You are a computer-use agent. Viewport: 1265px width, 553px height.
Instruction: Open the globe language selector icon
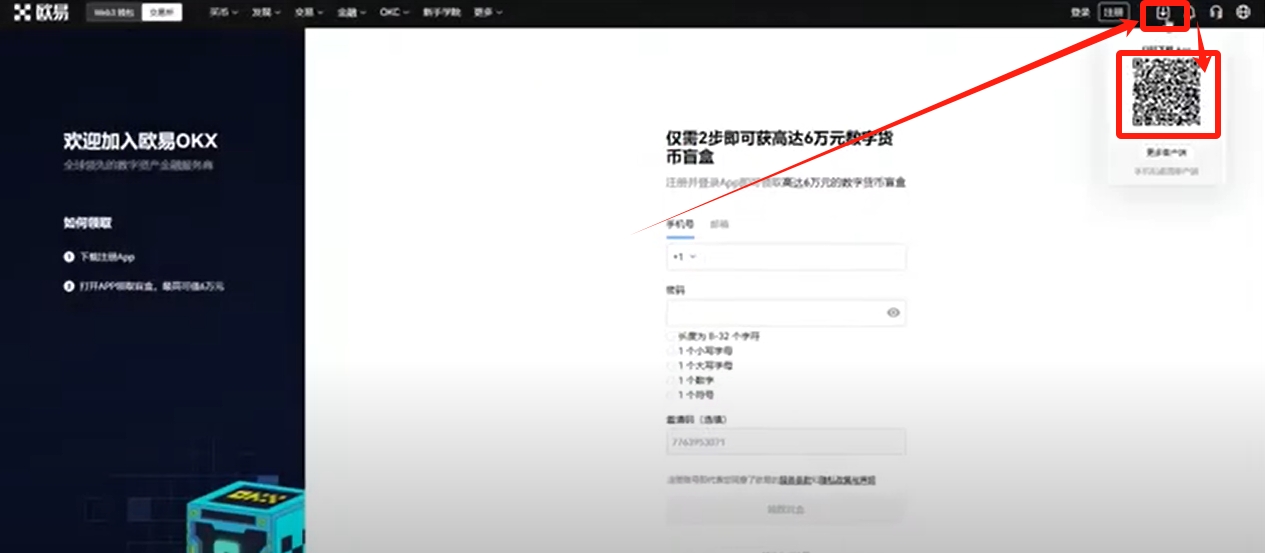1243,12
